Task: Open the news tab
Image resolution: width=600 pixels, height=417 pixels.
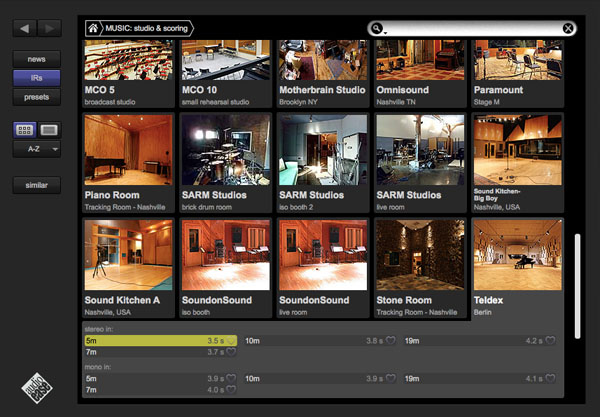Action: pyautogui.click(x=37, y=59)
